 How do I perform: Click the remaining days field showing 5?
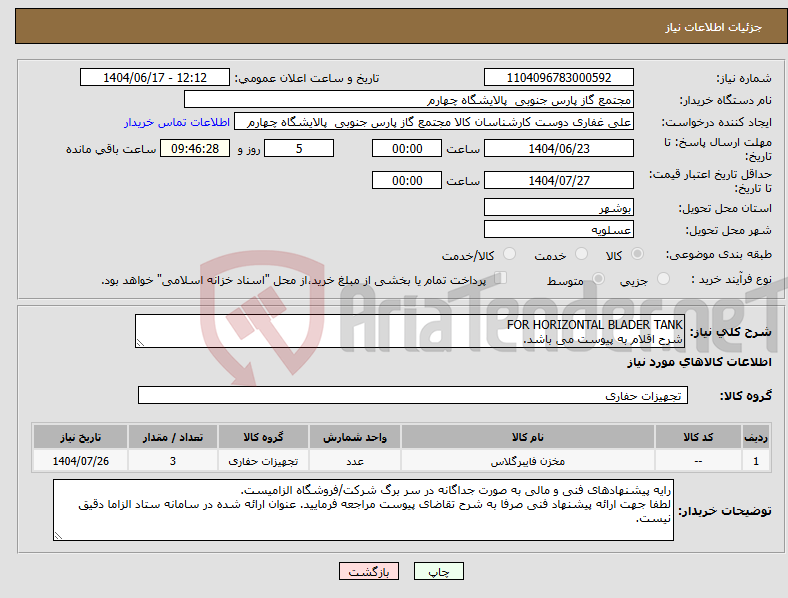point(299,149)
